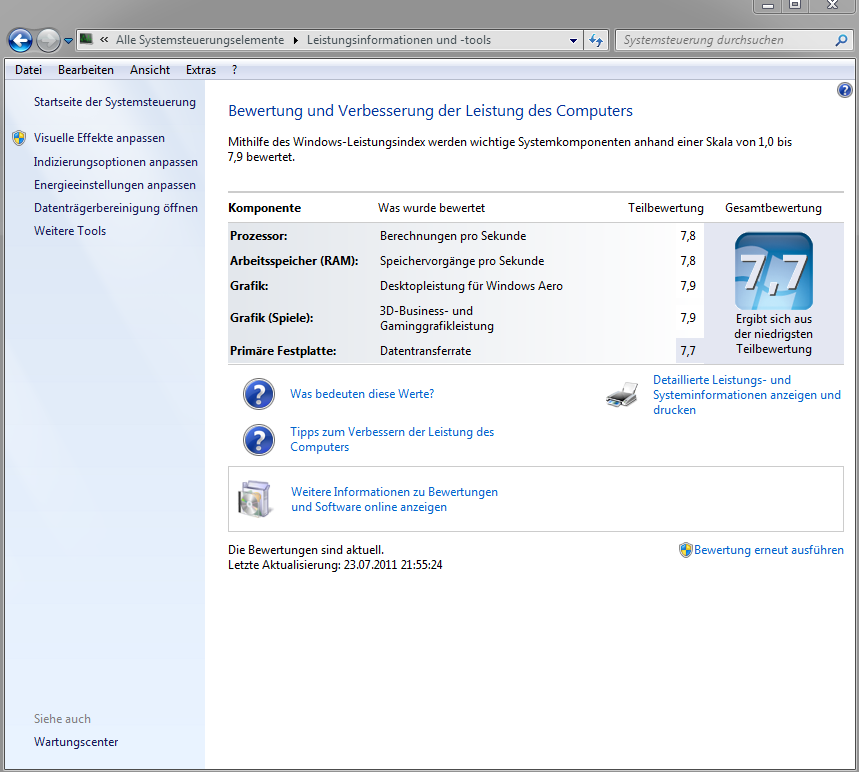
Task: Click the magnifier search icon
Action: click(841, 40)
